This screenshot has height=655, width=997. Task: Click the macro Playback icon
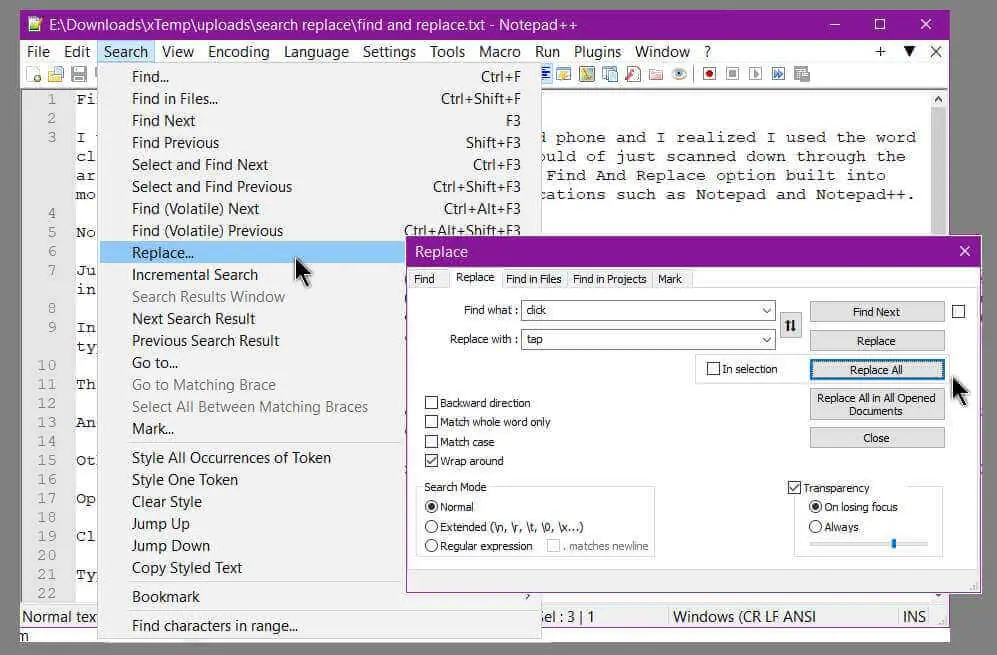(x=755, y=74)
